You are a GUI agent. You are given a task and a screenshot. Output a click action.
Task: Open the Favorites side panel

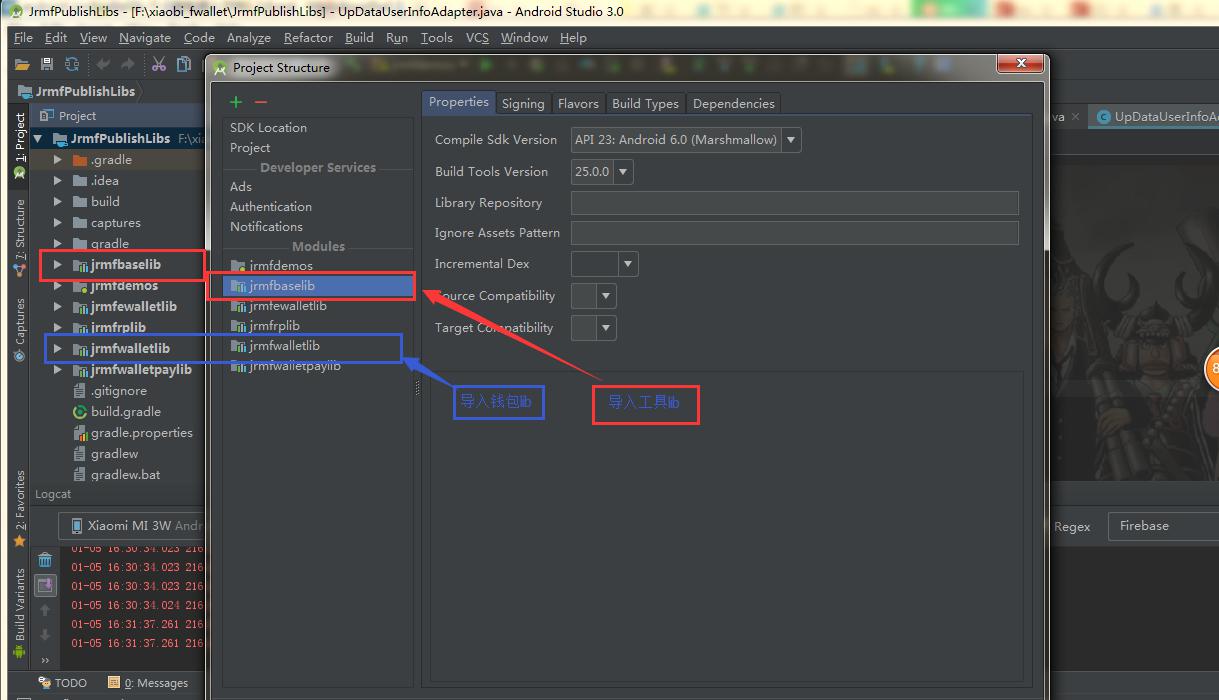19,508
